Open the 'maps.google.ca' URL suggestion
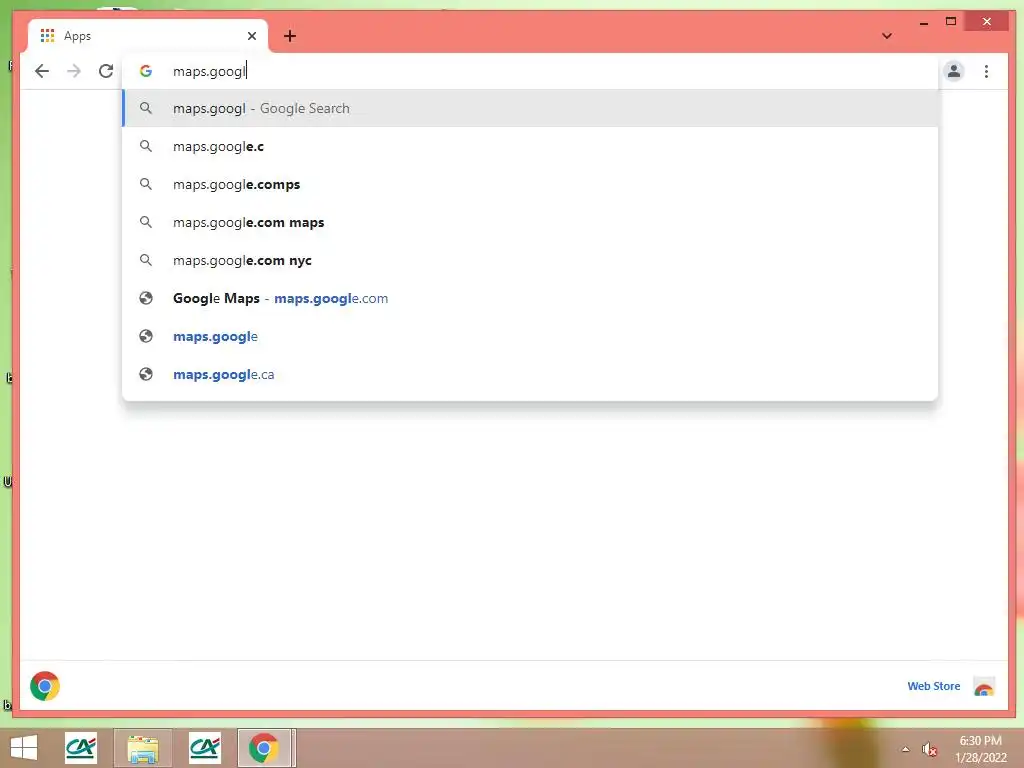The image size is (1024, 768). [530, 374]
